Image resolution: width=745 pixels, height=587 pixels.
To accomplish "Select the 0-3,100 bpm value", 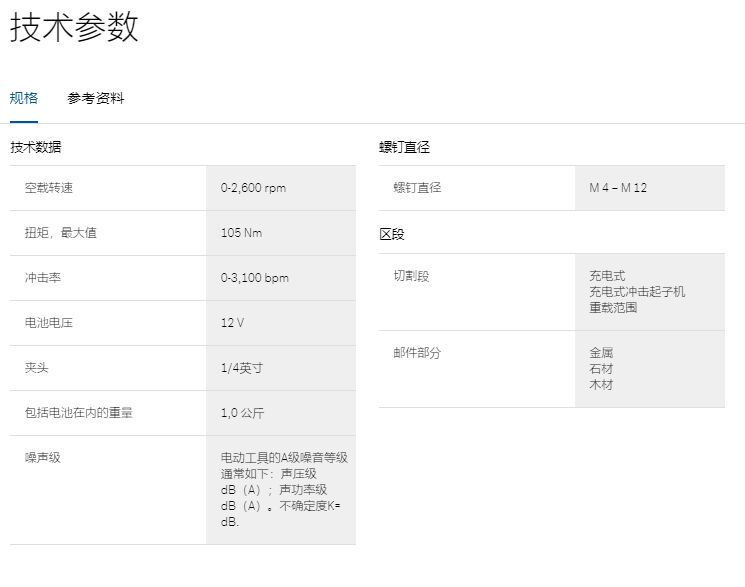I will point(254,278).
